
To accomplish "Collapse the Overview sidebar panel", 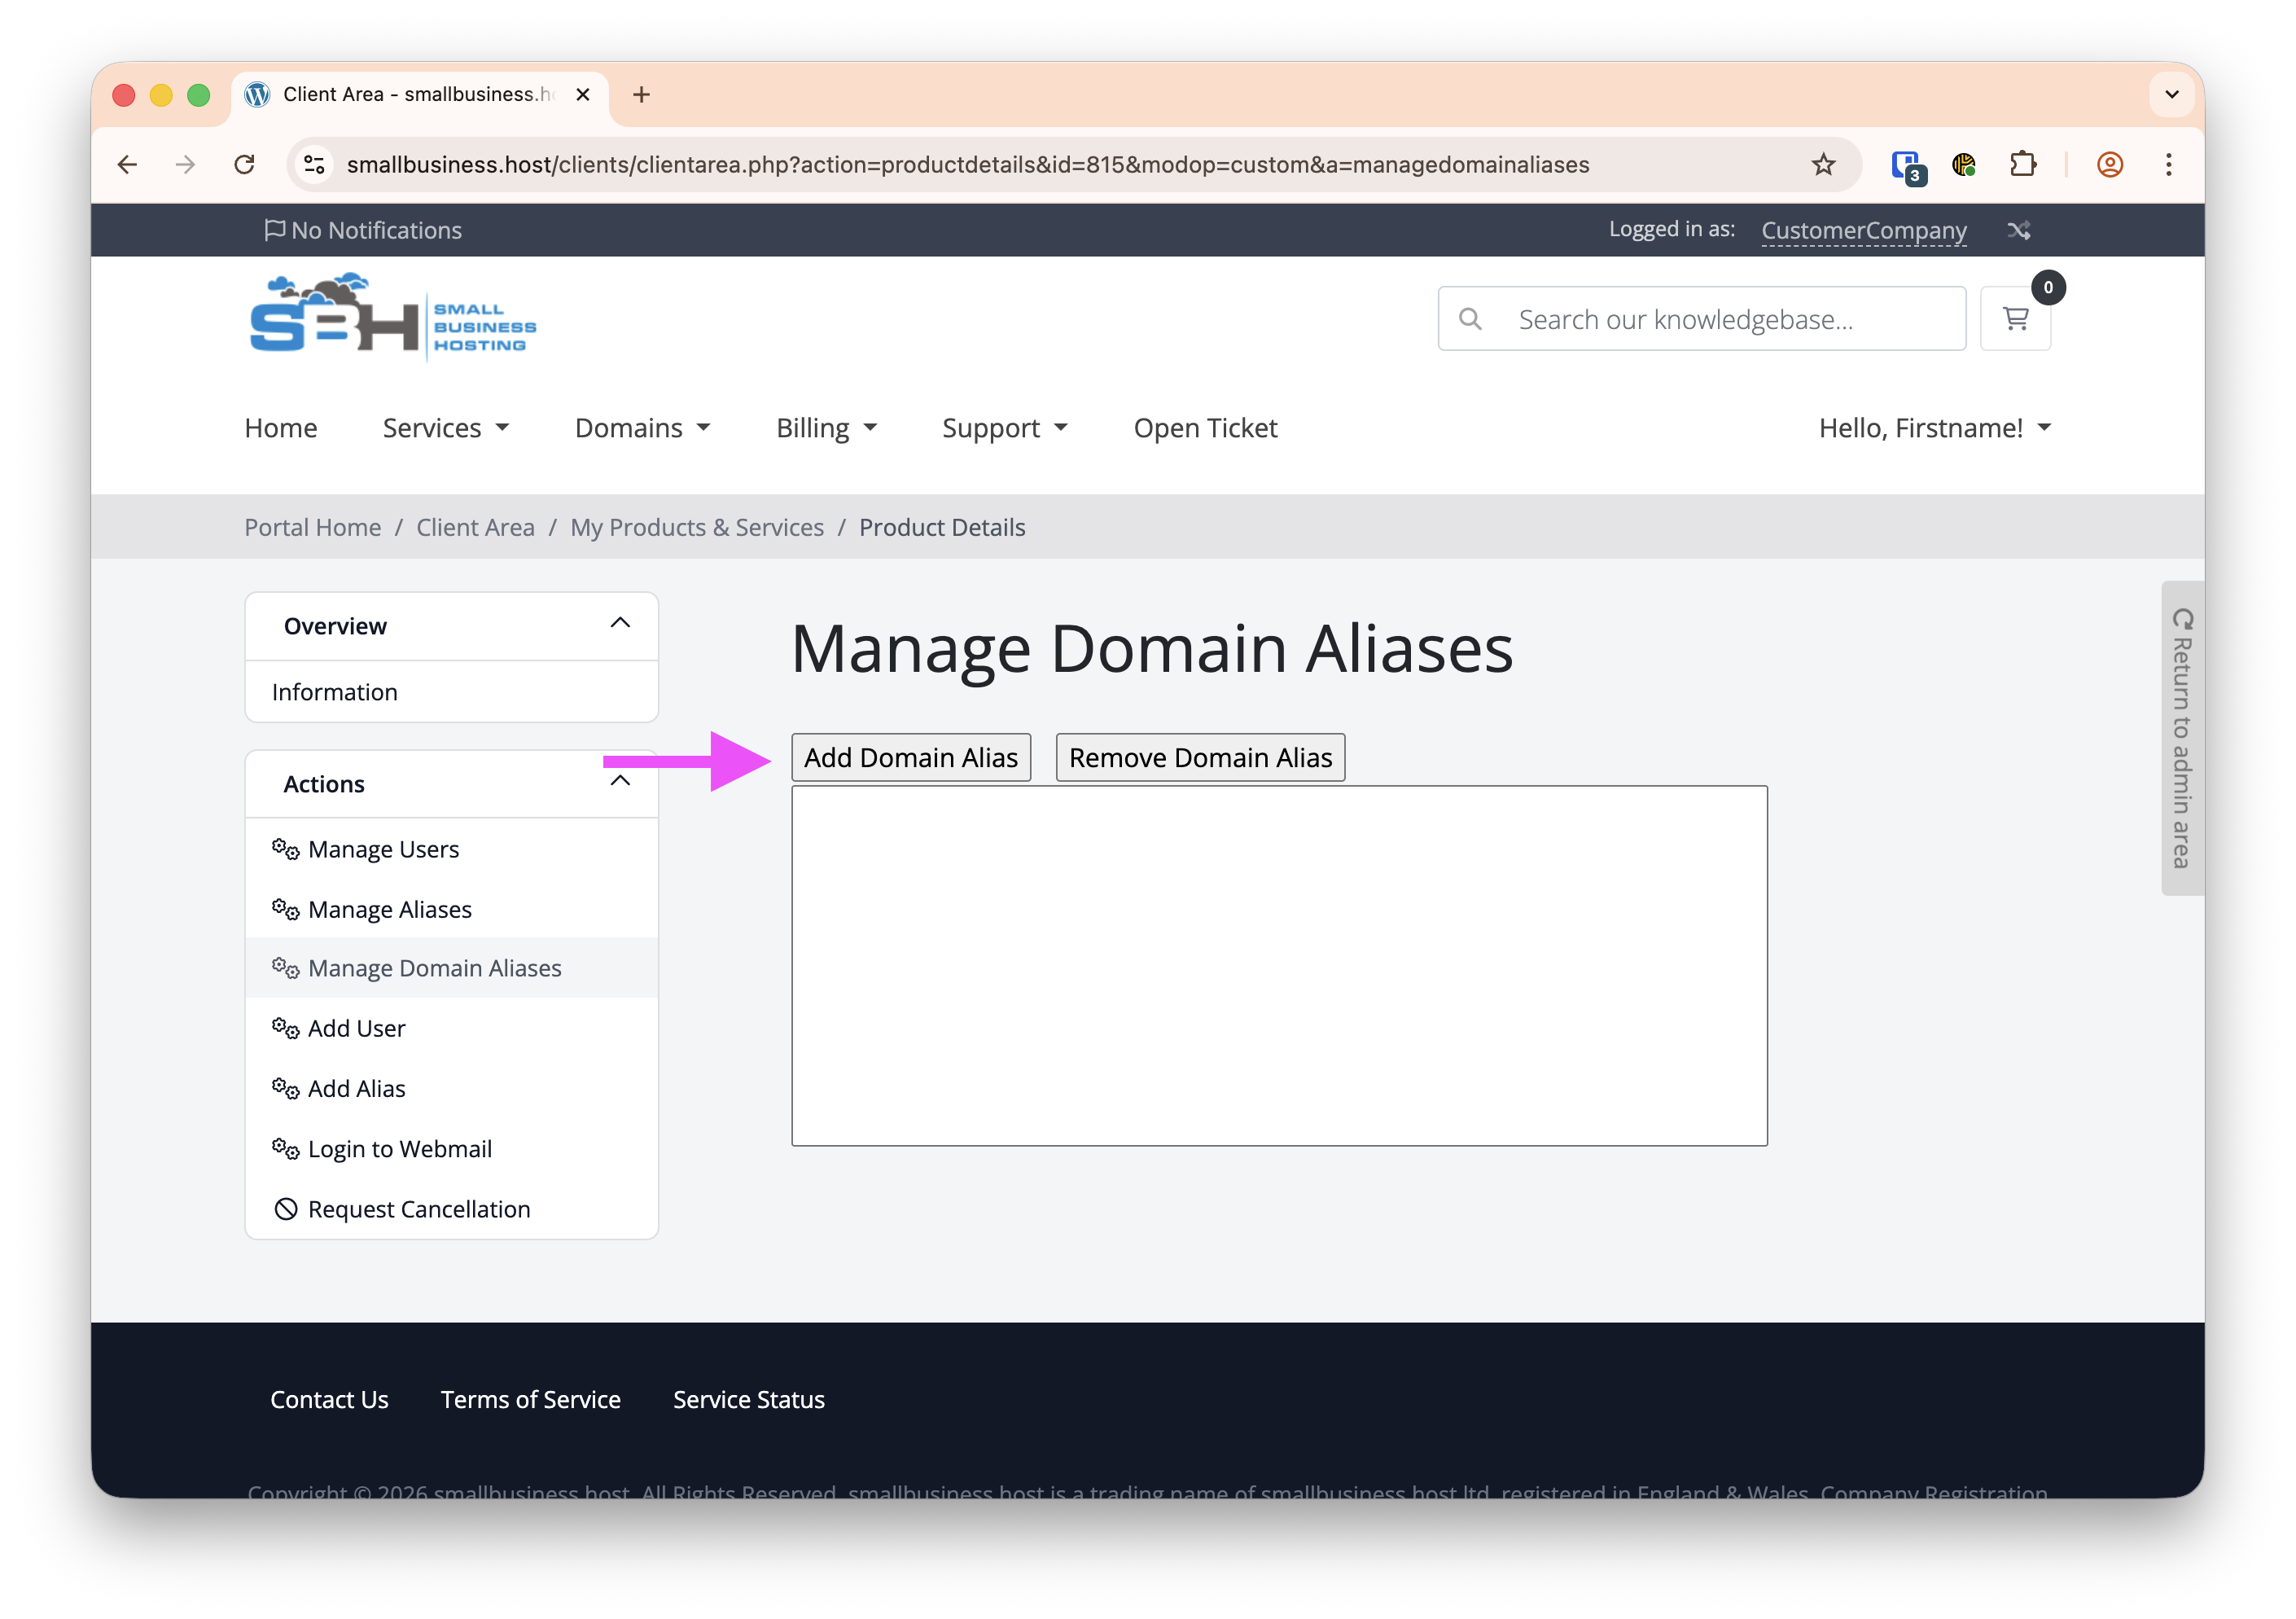I will tap(620, 623).
